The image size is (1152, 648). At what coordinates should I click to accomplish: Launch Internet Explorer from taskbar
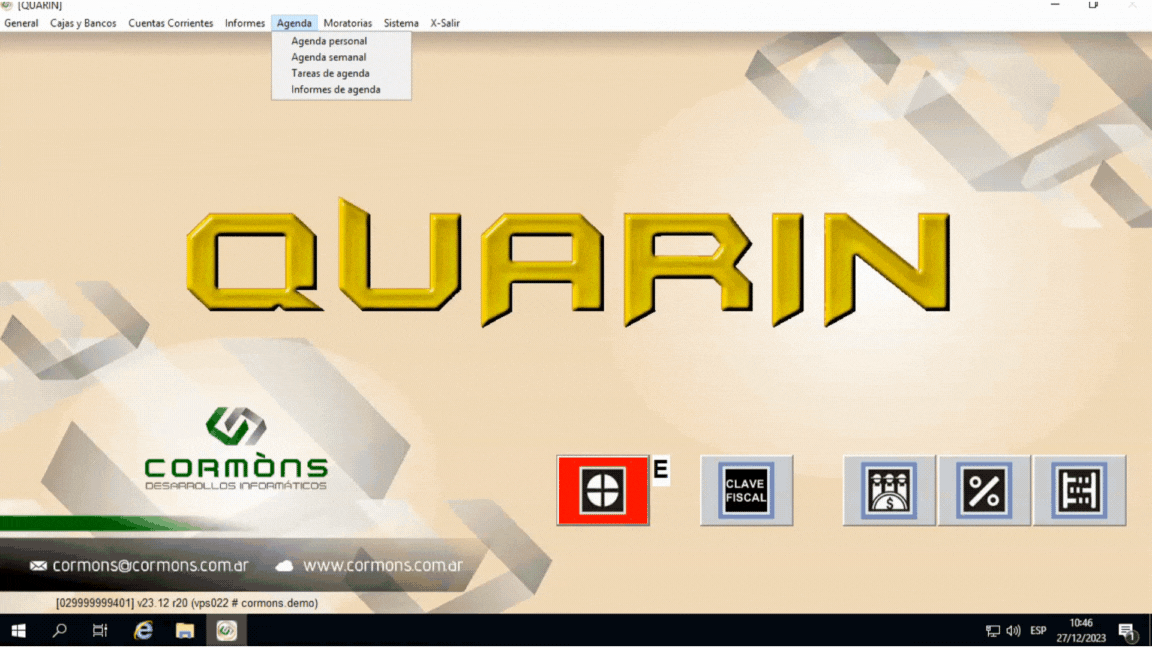143,631
